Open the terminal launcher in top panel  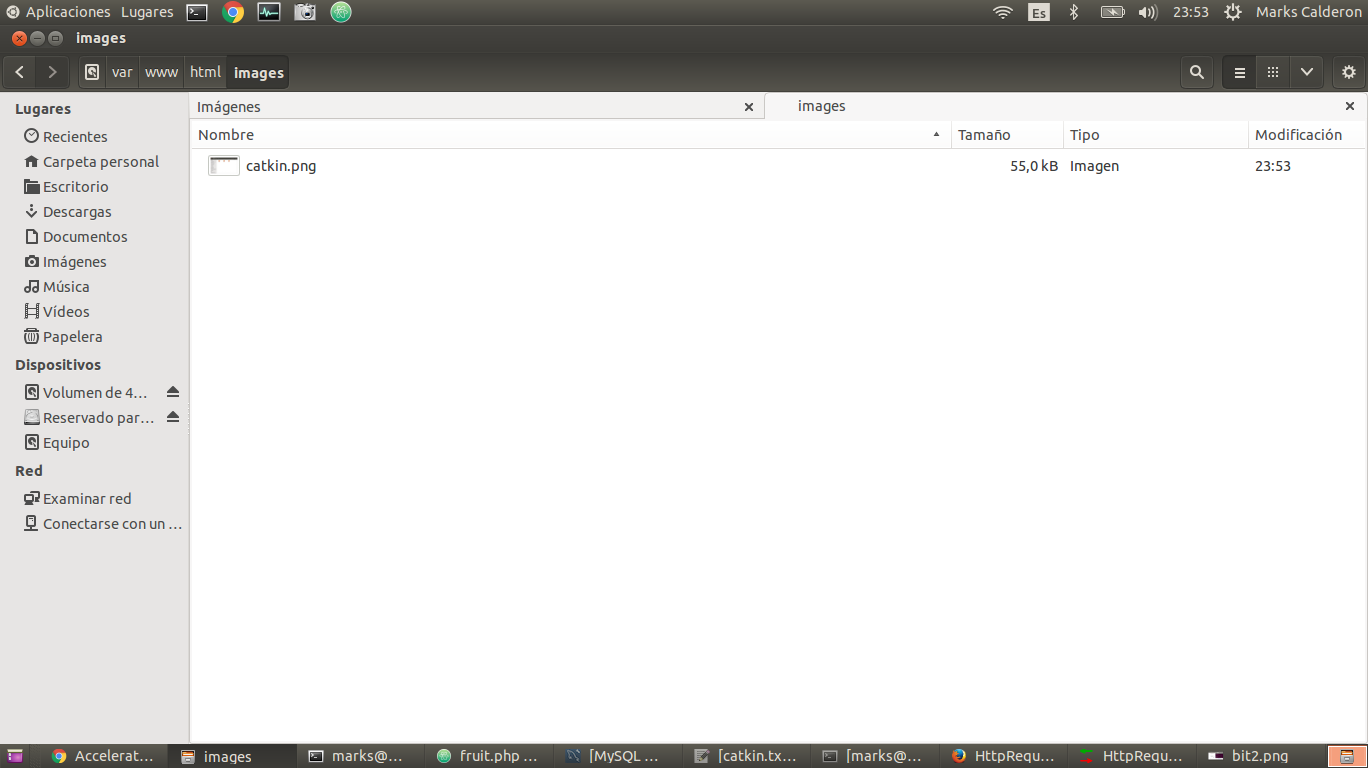pos(198,12)
